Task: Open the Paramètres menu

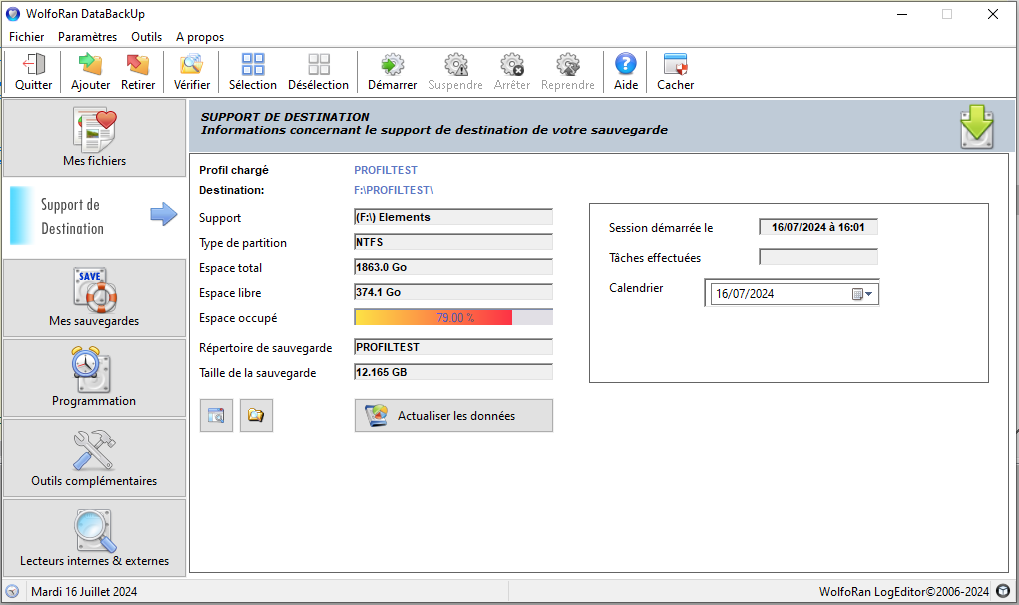Action: click(88, 37)
